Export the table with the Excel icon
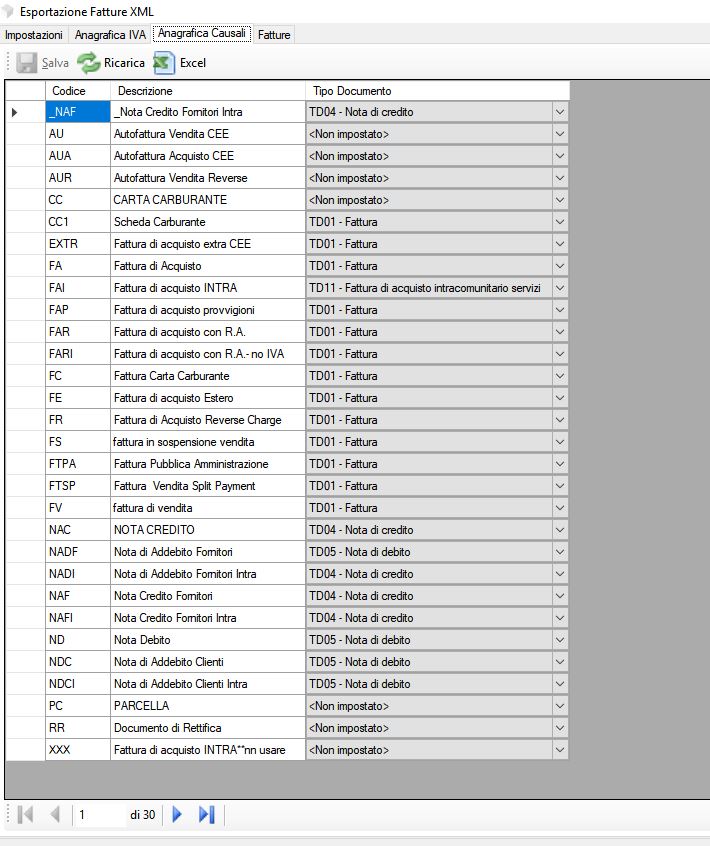710x846 pixels. (x=164, y=63)
